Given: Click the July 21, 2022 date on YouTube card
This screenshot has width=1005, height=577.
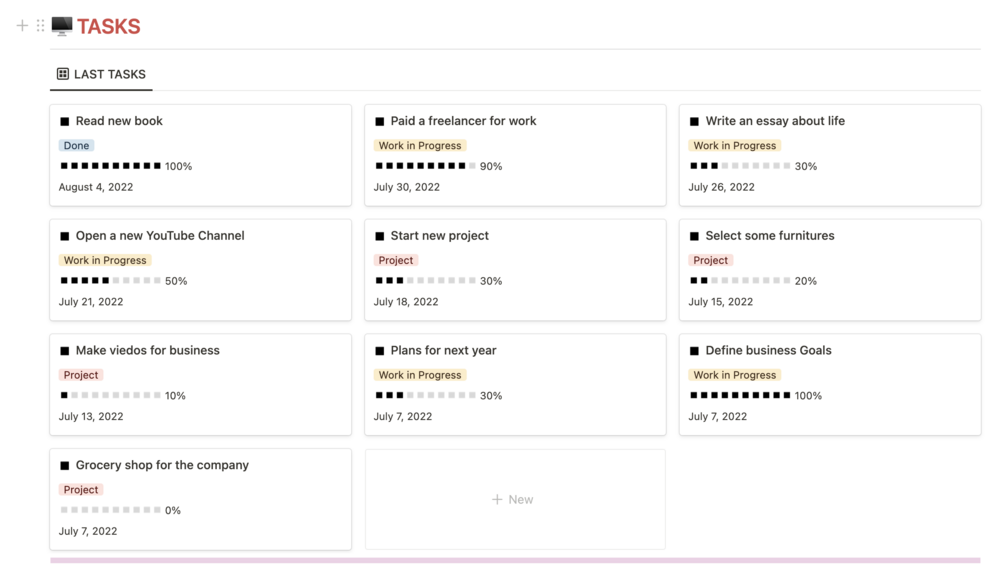Looking at the screenshot, I should 91,302.
